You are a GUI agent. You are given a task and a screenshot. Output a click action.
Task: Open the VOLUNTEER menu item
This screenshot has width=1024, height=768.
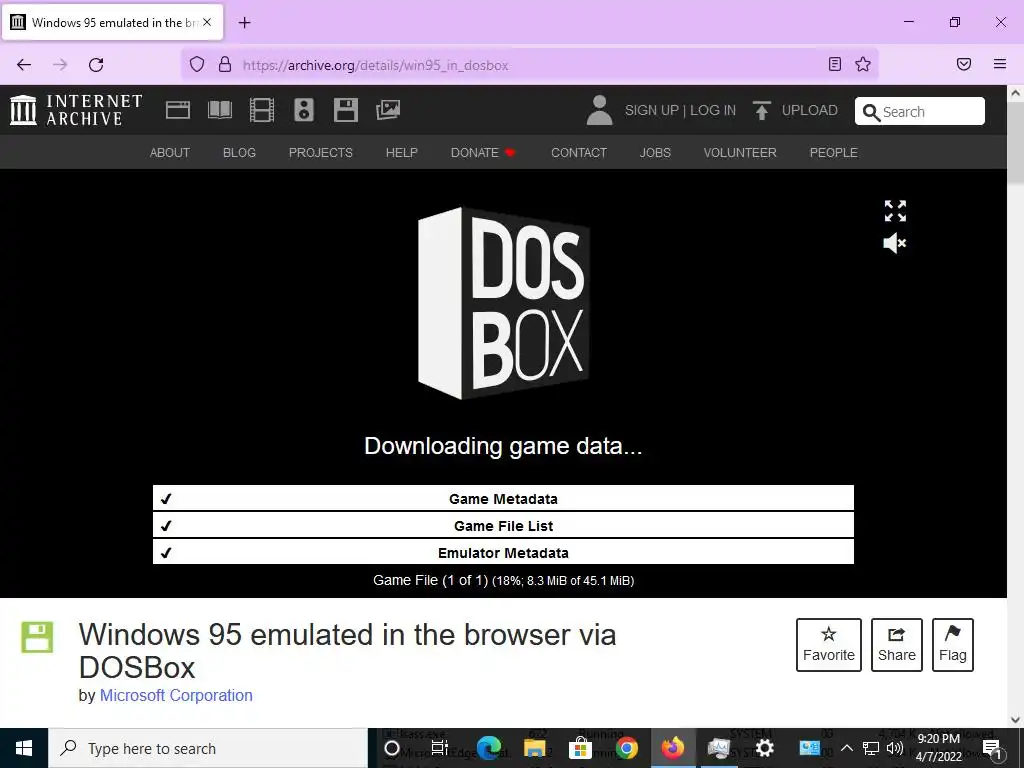tap(740, 153)
